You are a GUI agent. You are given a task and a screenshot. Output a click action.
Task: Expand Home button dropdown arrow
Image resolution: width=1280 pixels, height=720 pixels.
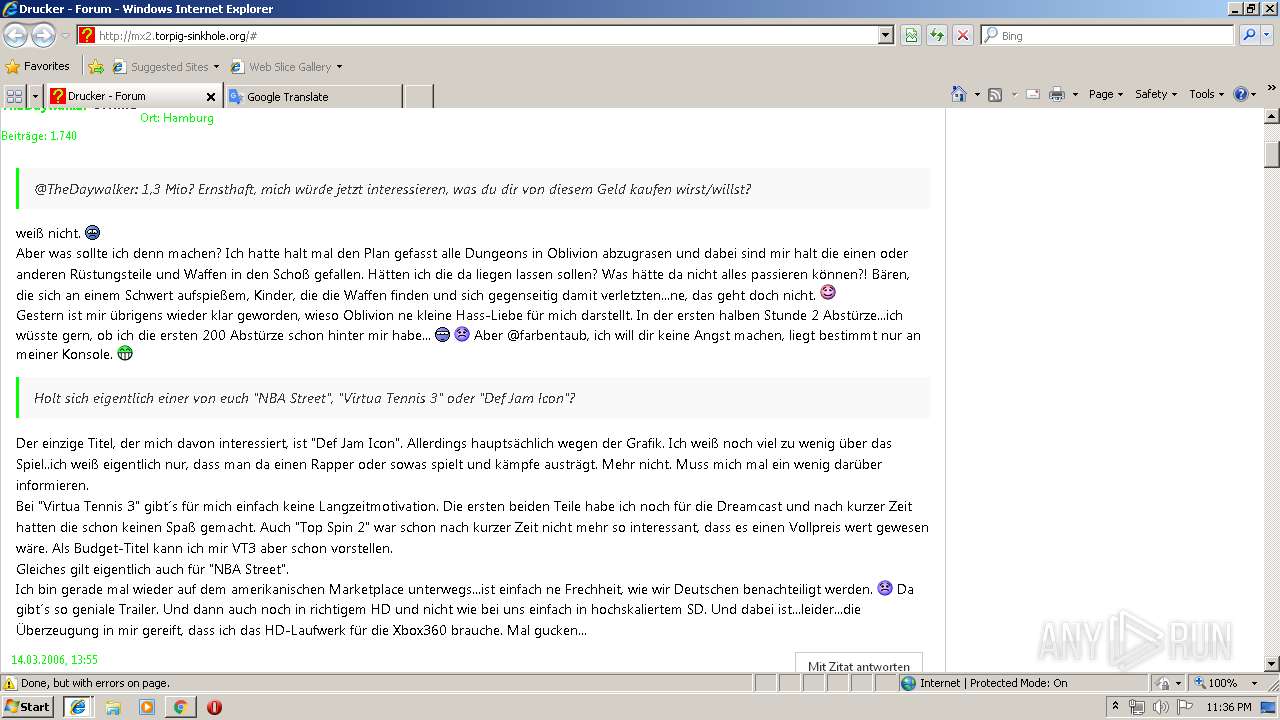tap(977, 94)
